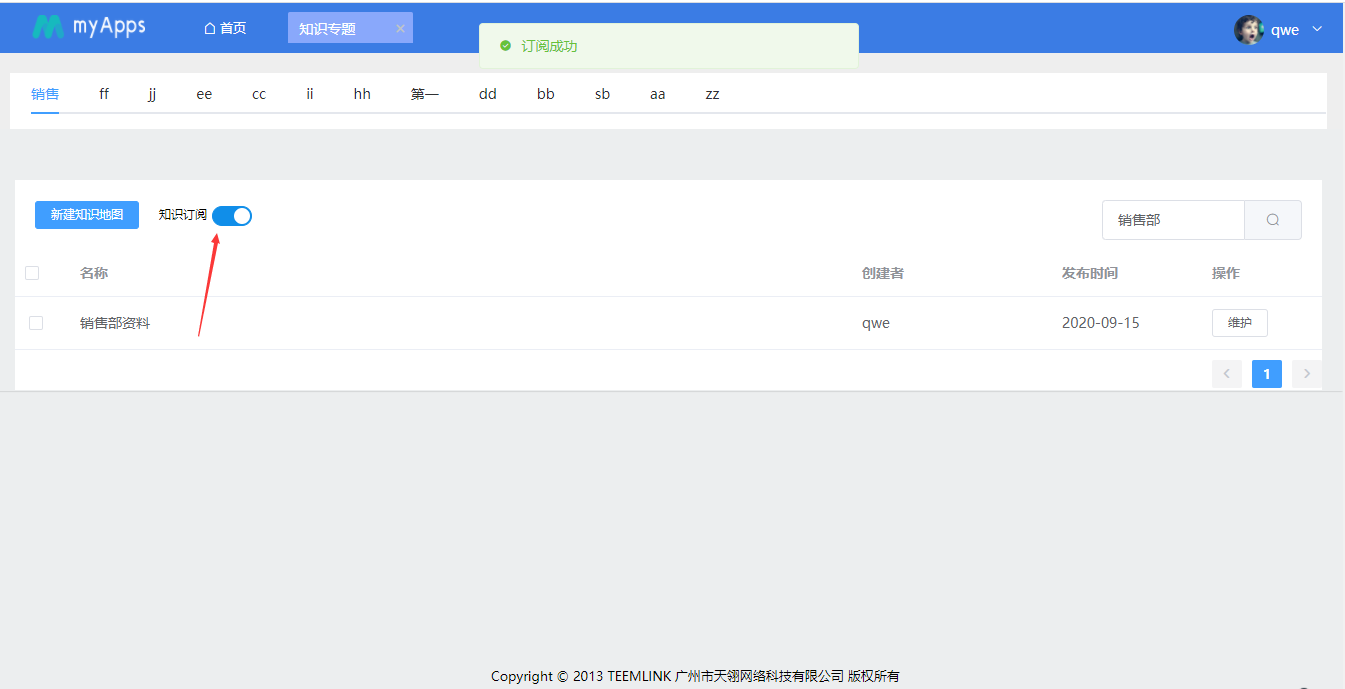Screen dimensions: 1345x689
Task: Click the 创建者 column header
Action: 883,273
